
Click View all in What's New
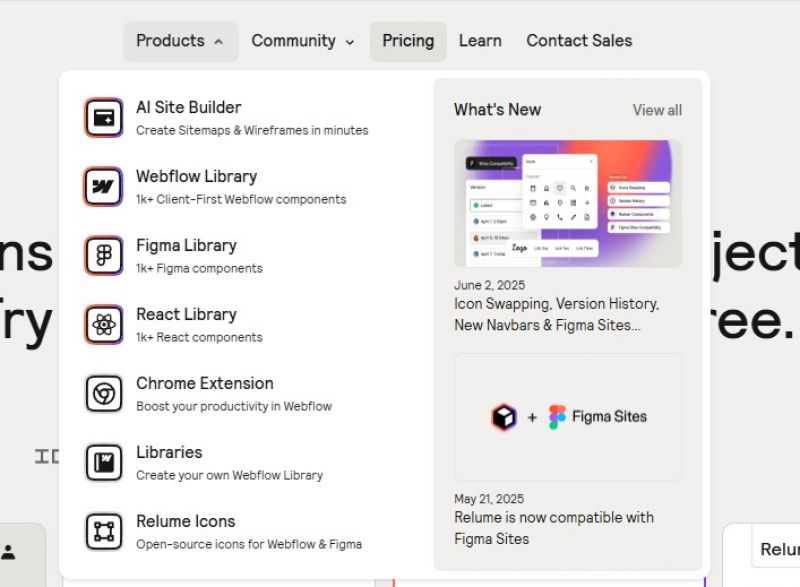[657, 110]
